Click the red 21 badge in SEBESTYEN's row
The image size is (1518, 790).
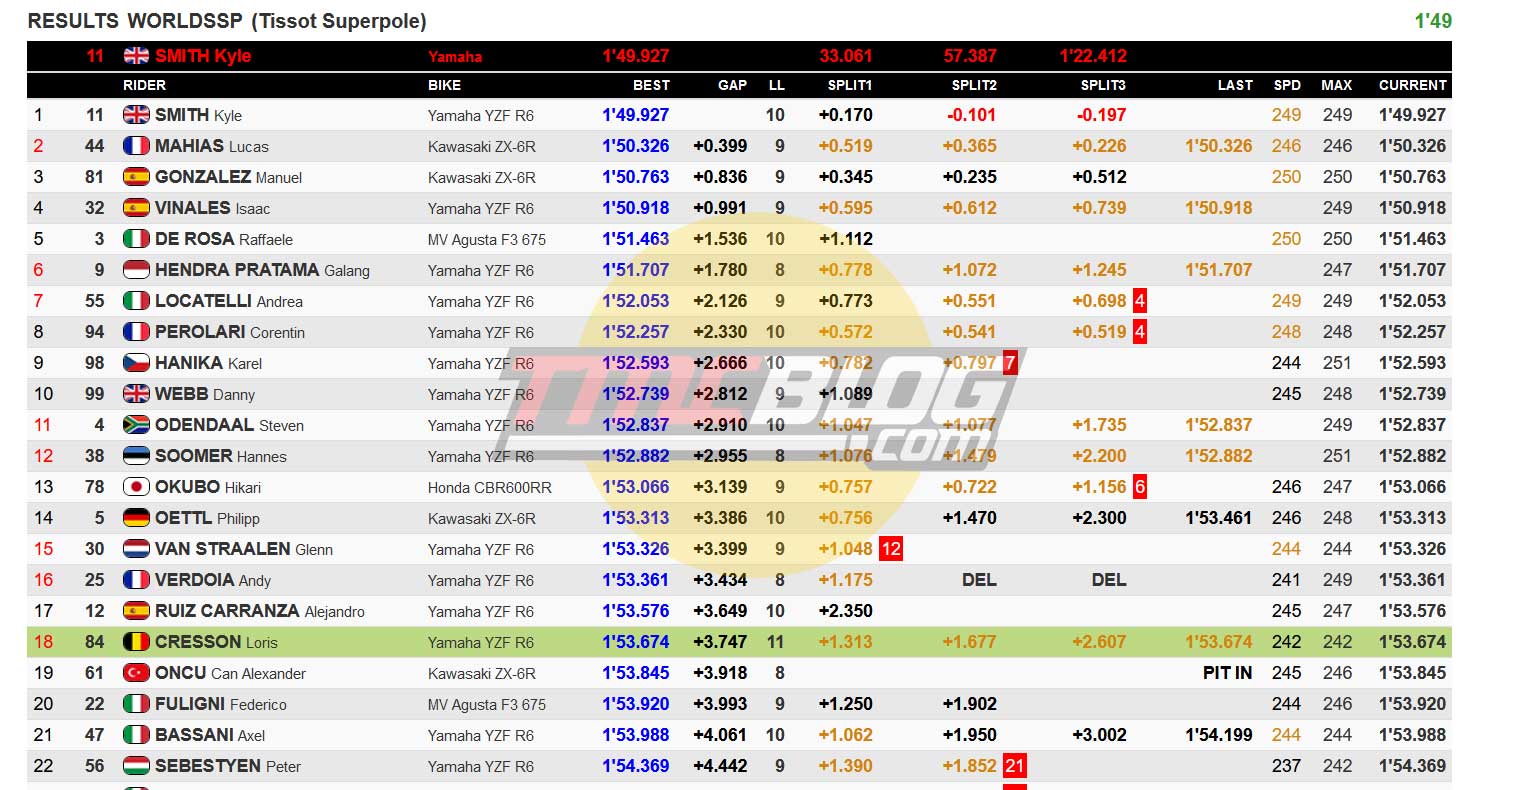[x=1015, y=766]
